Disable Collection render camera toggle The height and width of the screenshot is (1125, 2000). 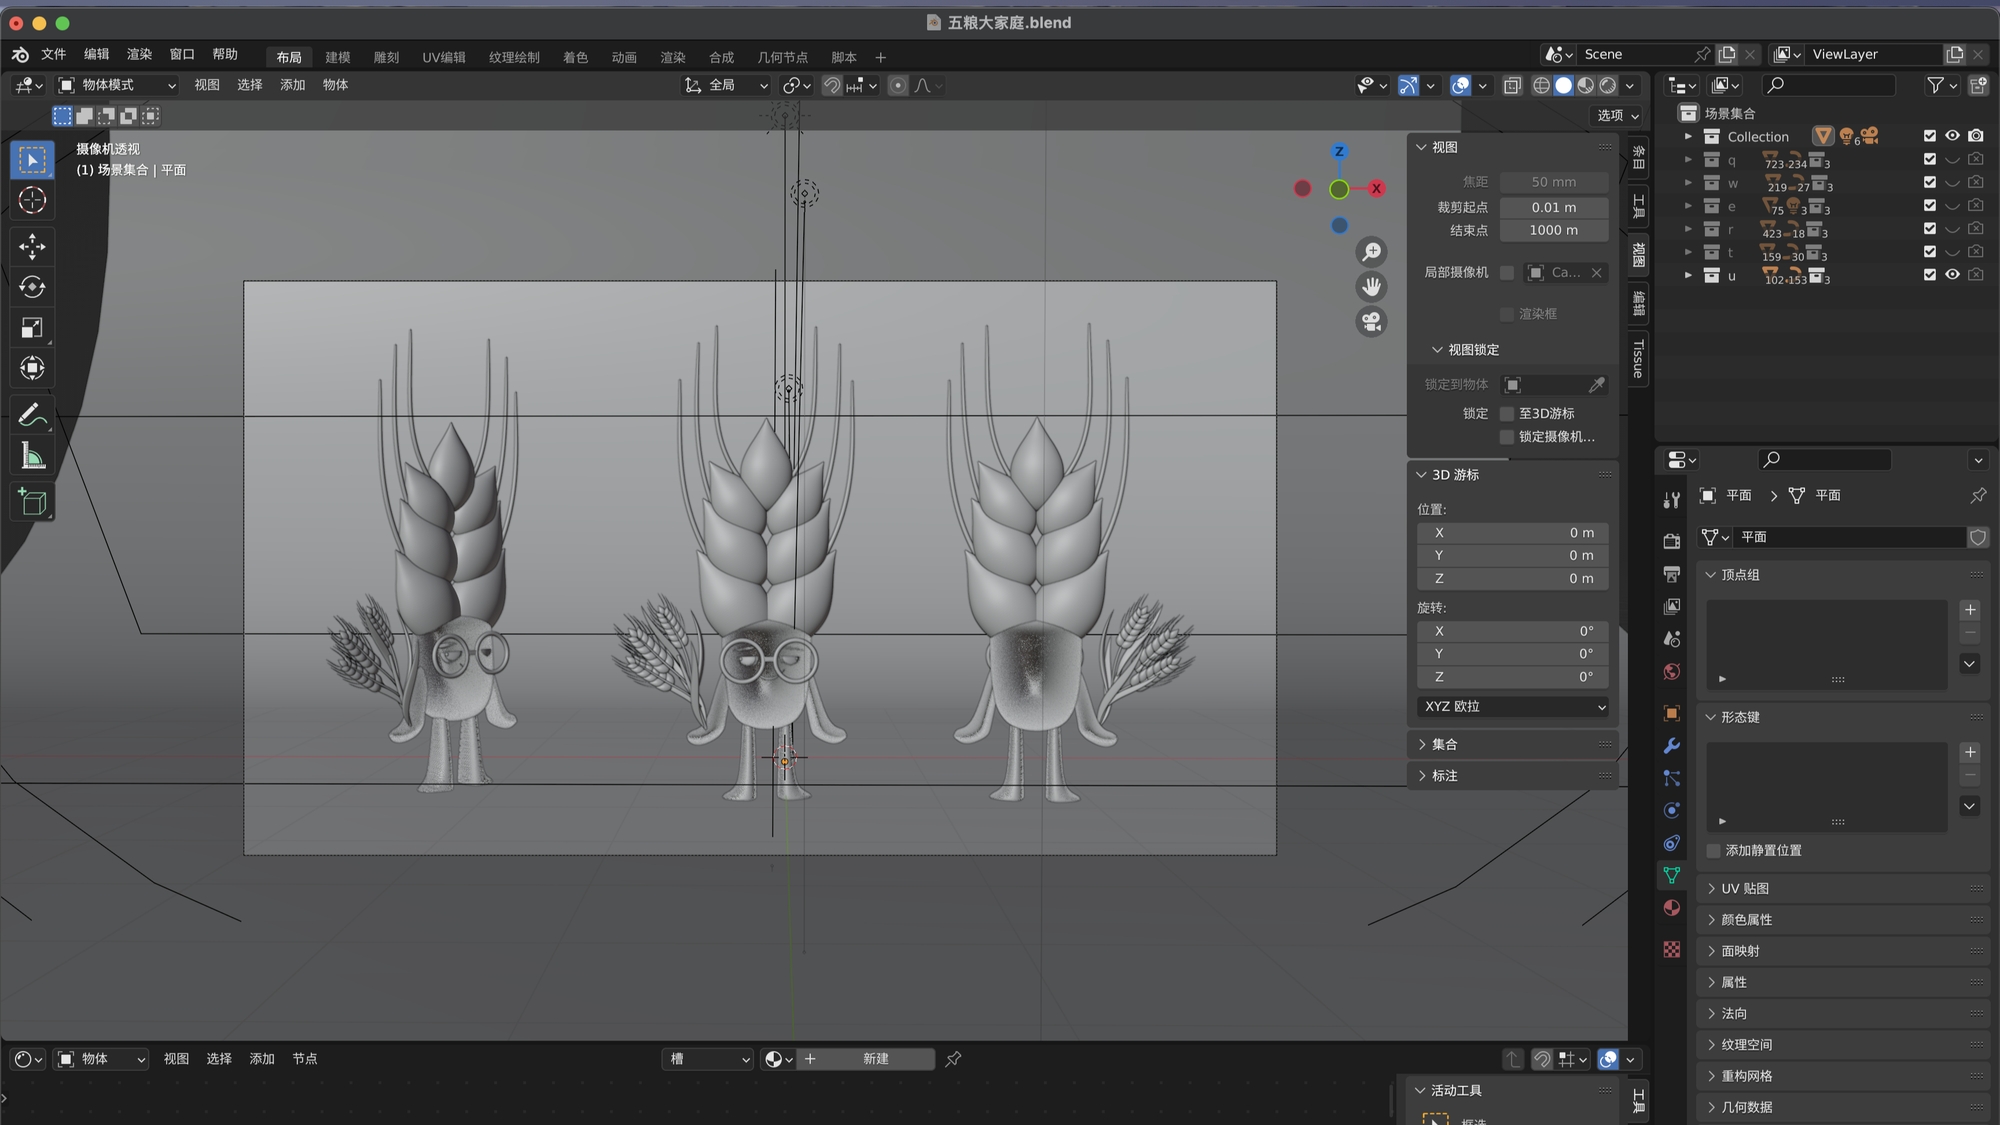pos(1976,136)
